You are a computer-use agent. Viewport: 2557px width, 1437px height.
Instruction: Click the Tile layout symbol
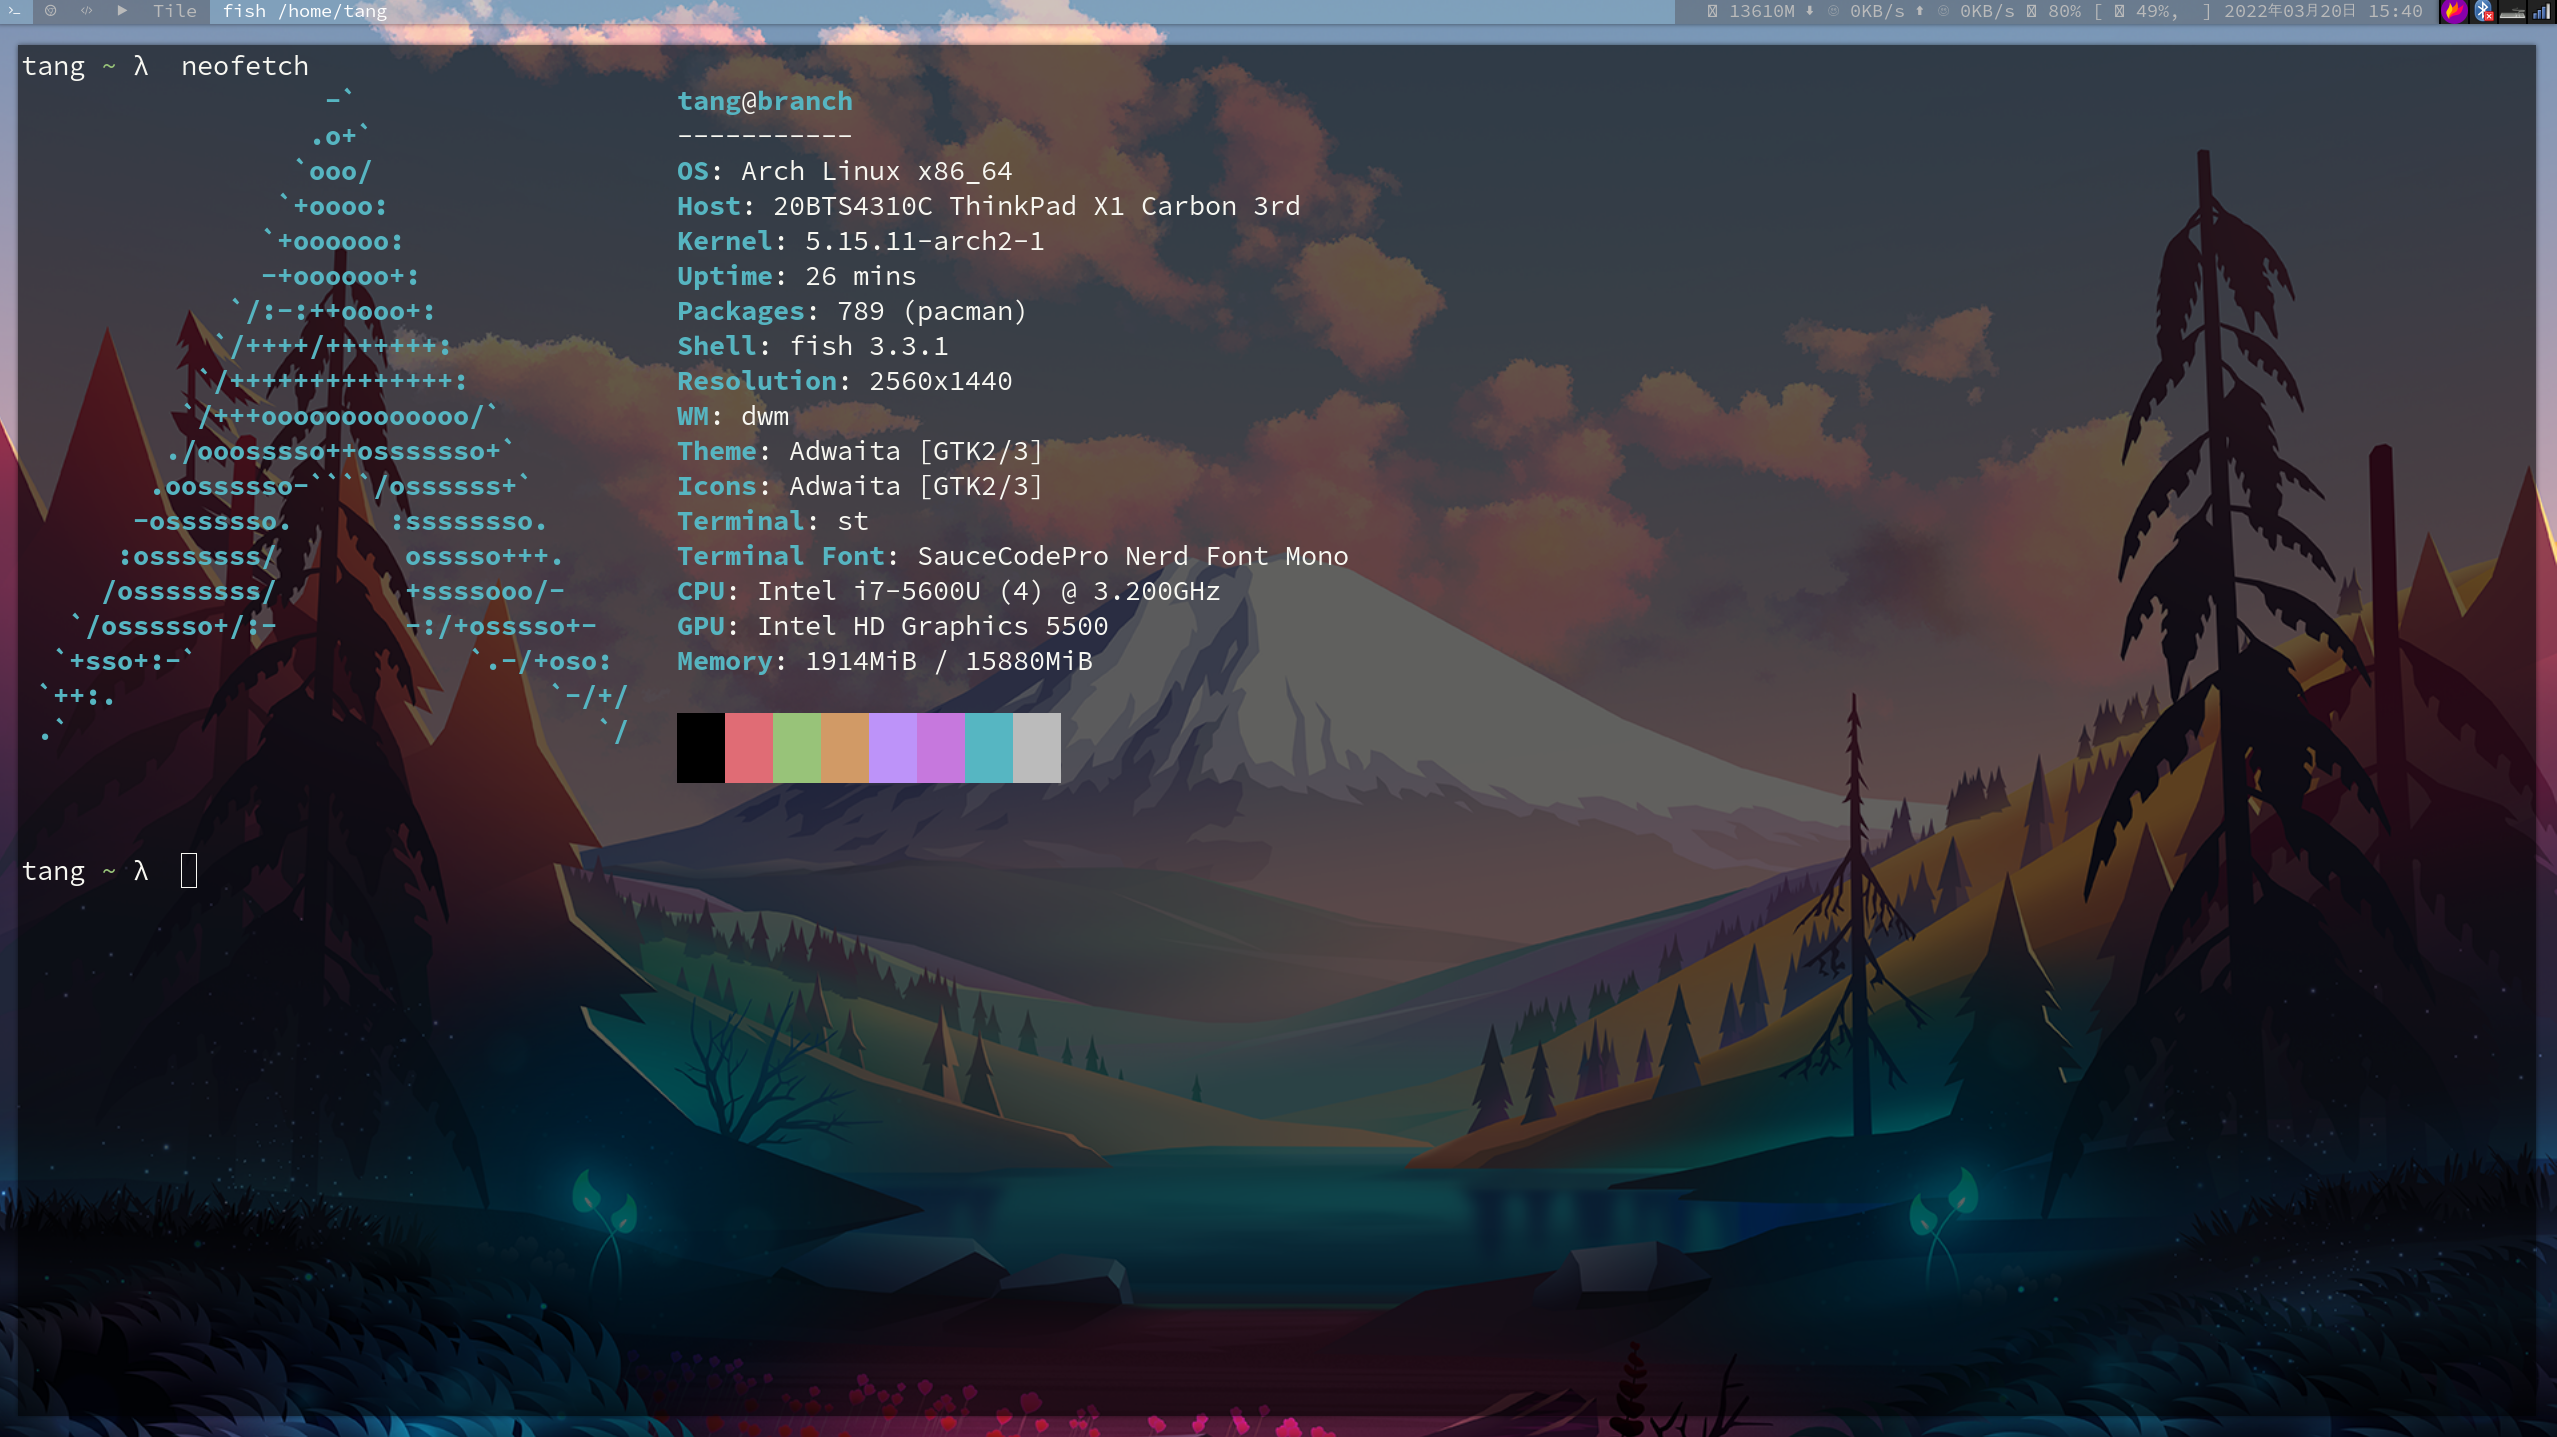[x=175, y=11]
